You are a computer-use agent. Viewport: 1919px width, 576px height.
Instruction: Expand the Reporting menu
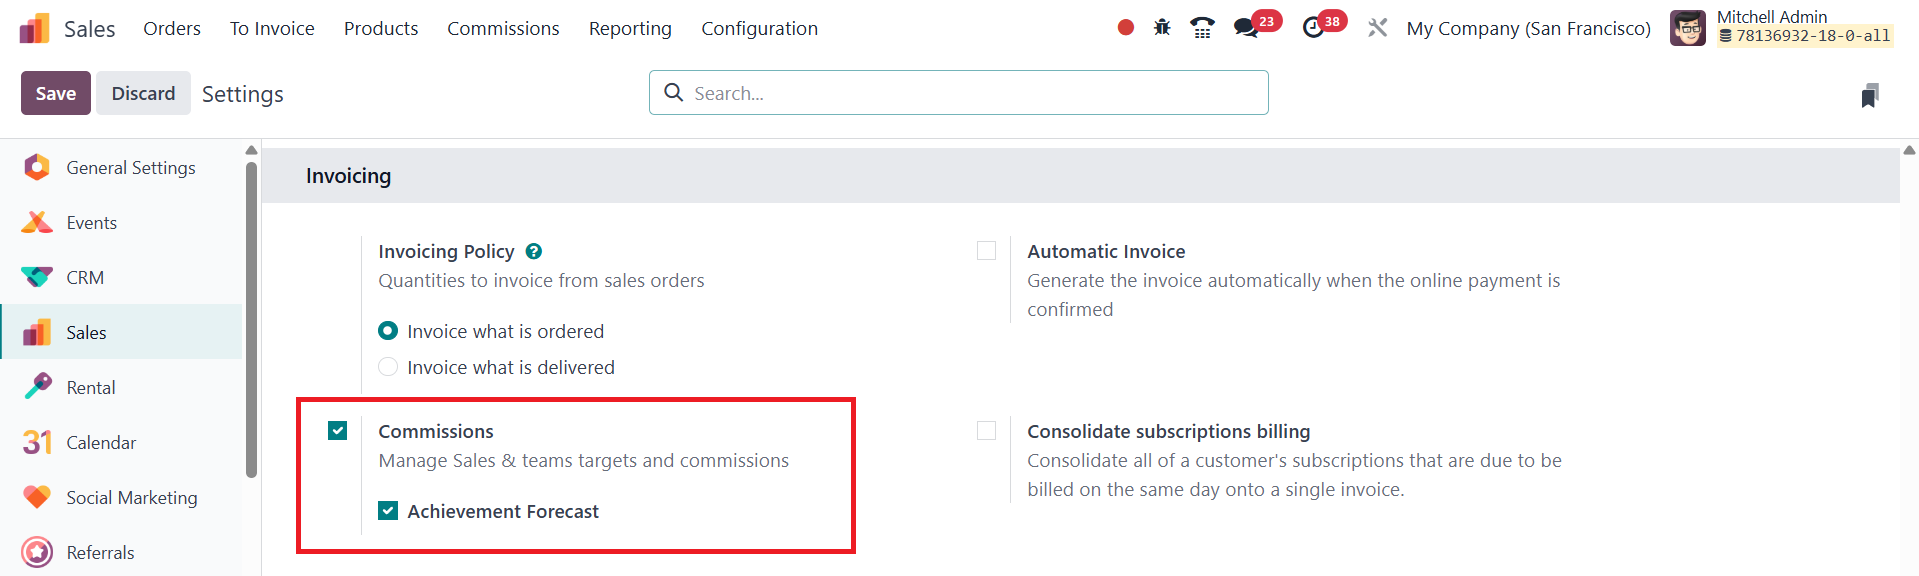click(x=630, y=29)
